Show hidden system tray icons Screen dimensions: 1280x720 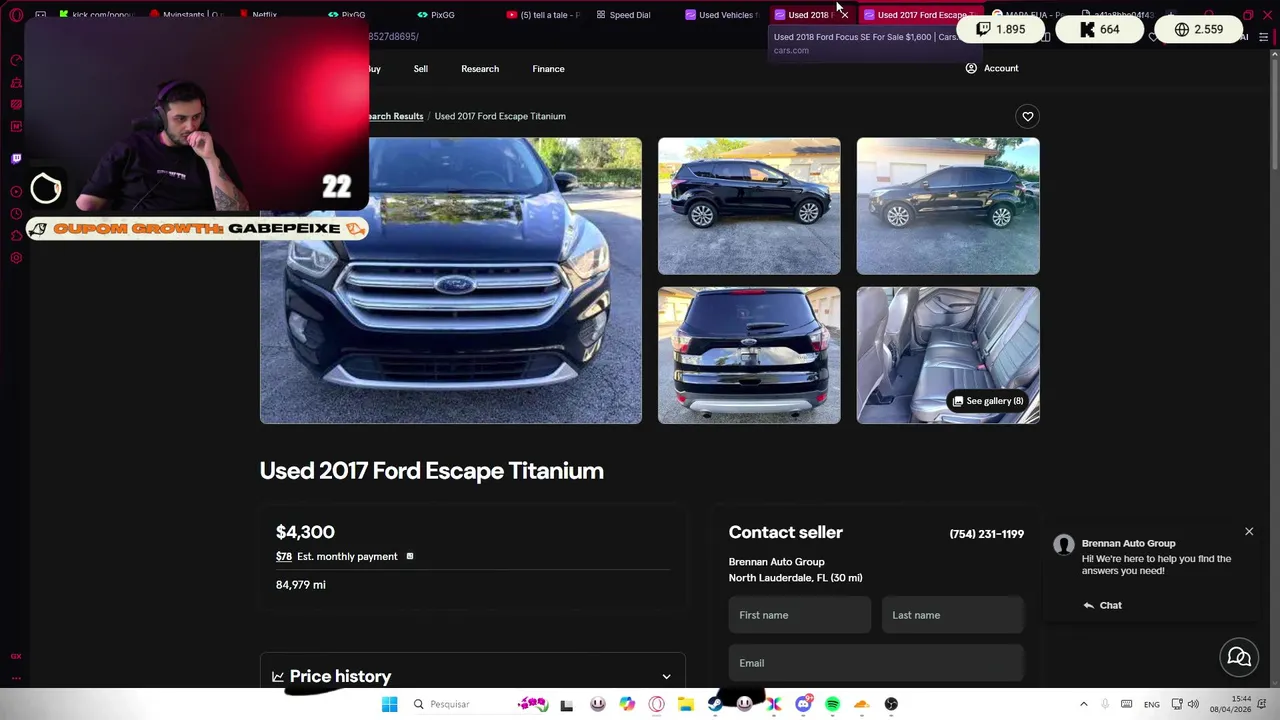(x=1083, y=704)
